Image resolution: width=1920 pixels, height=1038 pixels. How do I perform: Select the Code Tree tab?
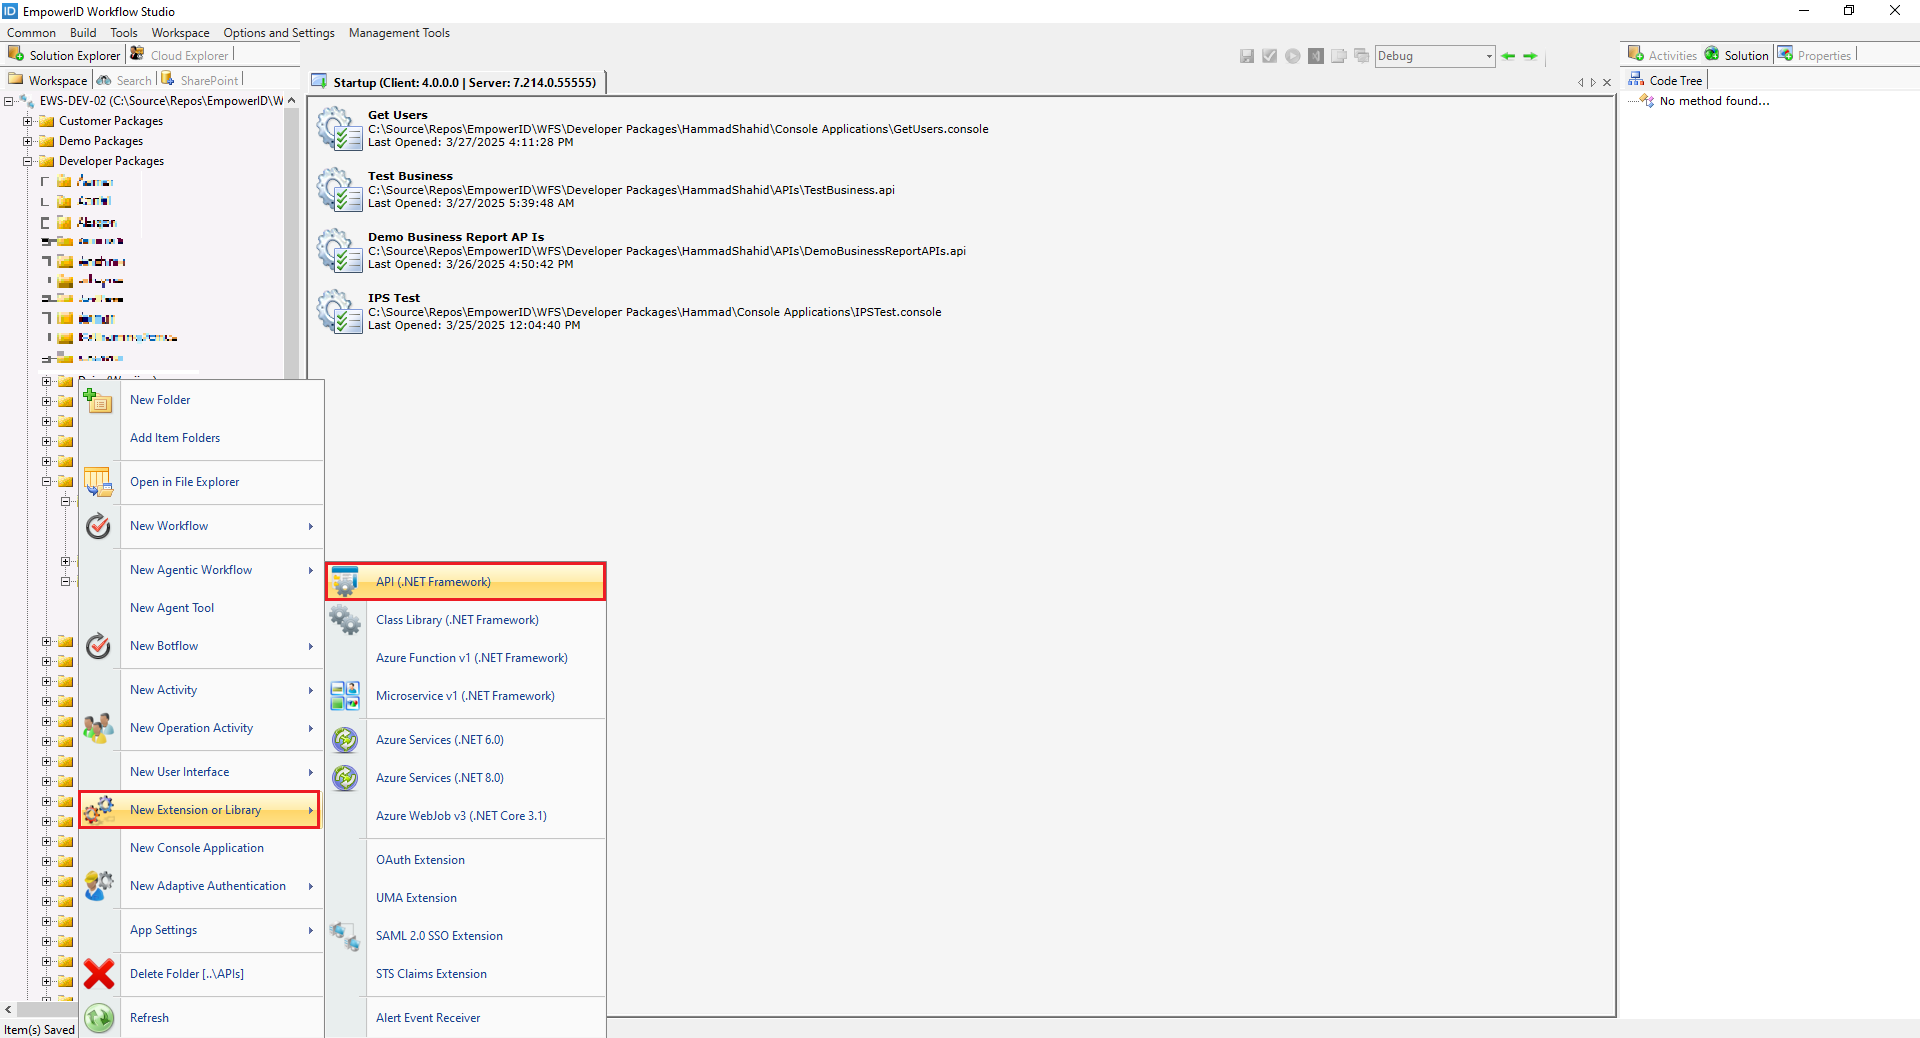tap(1666, 80)
